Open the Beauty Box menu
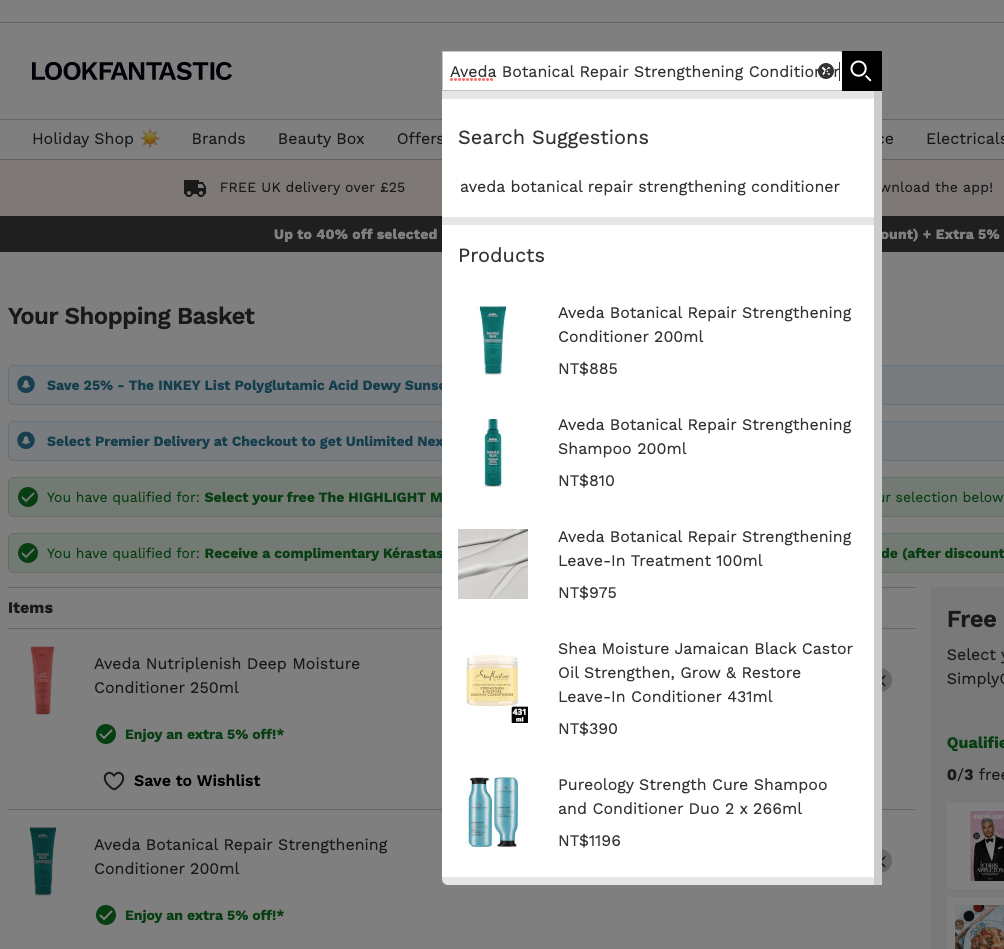1004x949 pixels. pos(321,139)
